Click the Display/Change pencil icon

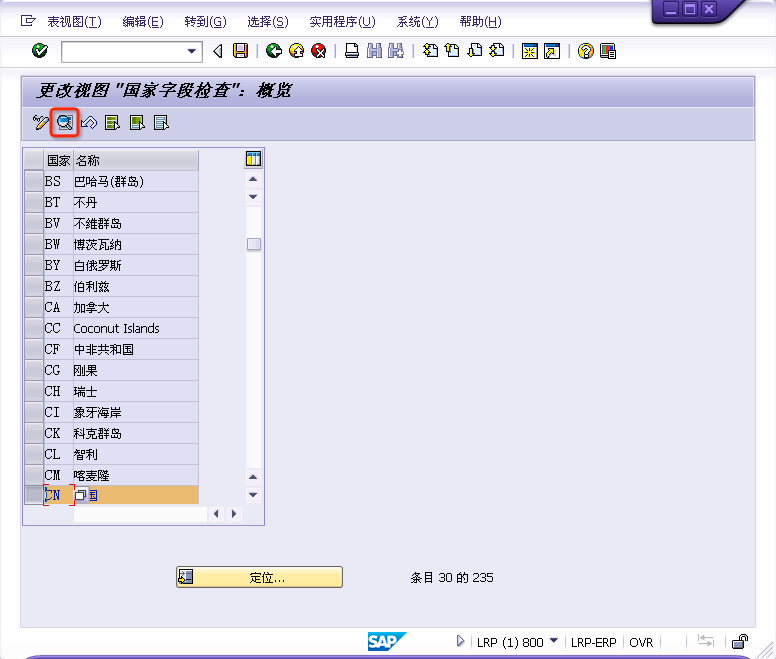click(40, 122)
